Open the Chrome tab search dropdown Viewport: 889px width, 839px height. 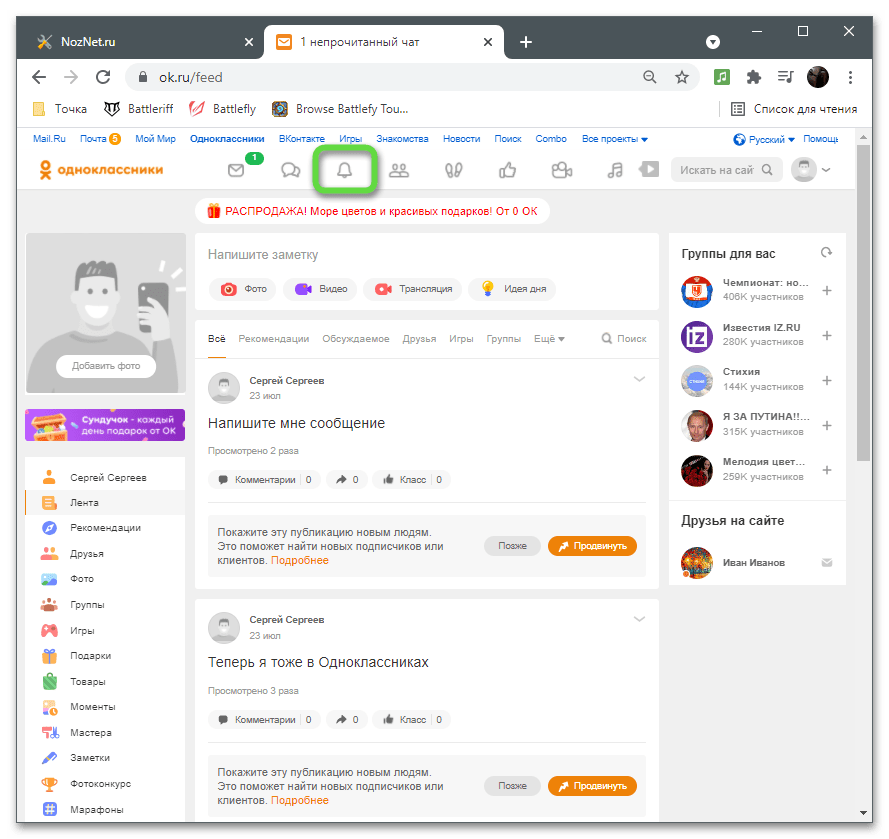pyautogui.click(x=713, y=42)
